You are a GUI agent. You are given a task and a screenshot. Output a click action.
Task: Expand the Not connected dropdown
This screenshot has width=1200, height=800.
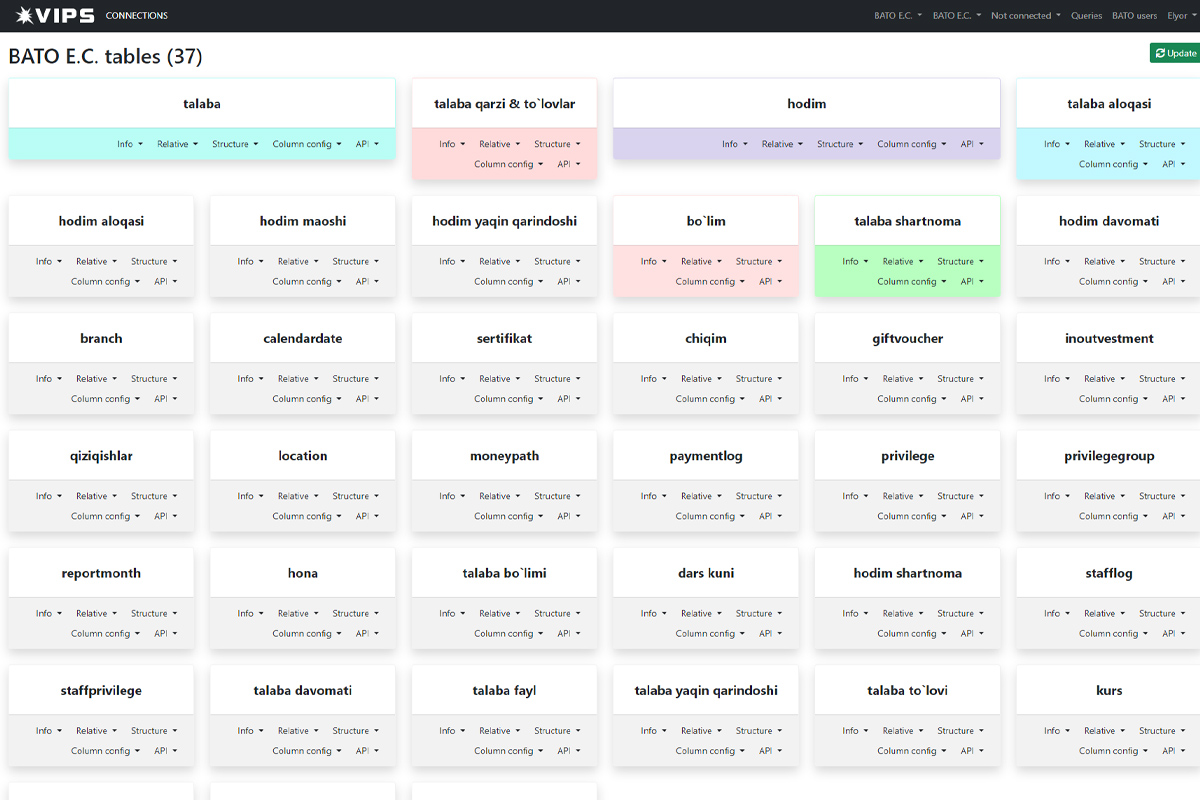pyautogui.click(x=1025, y=16)
